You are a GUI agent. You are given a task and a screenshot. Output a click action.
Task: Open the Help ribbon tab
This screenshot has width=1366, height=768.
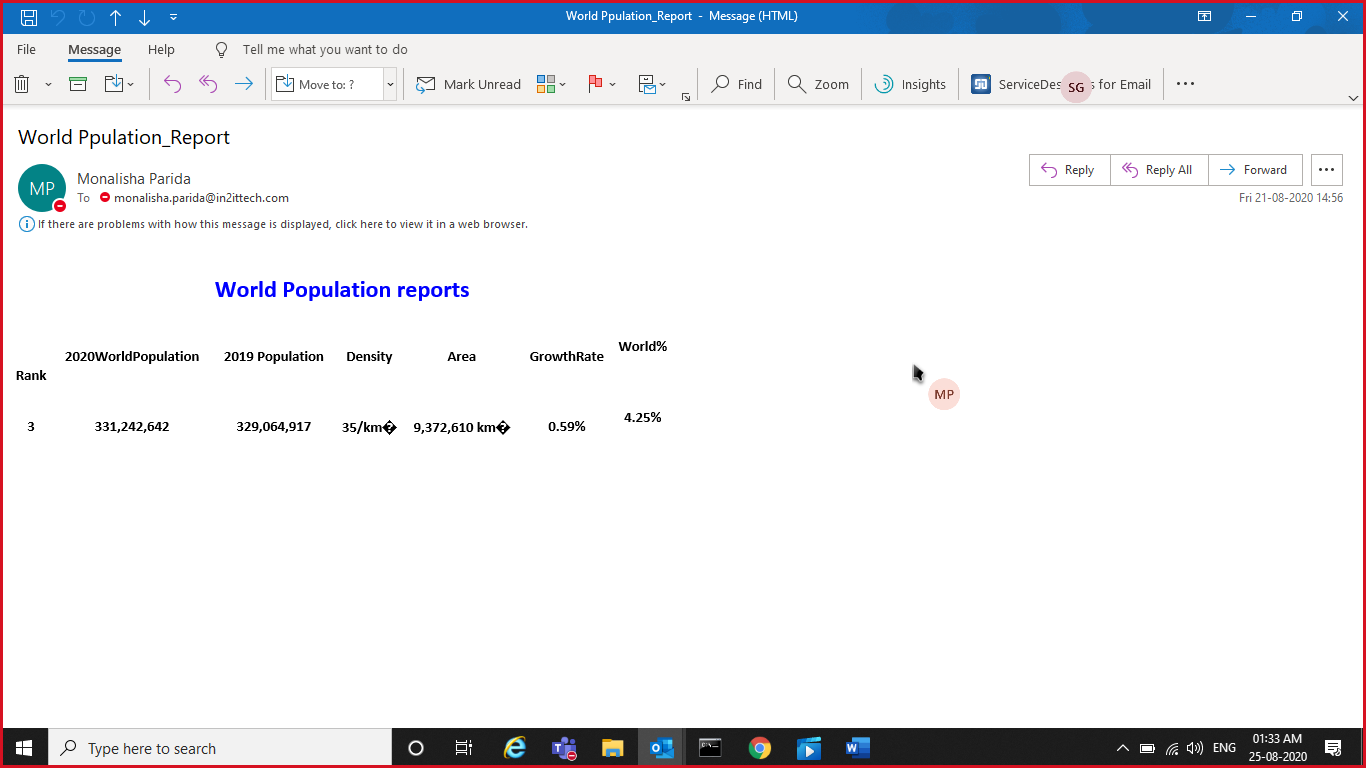pyautogui.click(x=161, y=50)
